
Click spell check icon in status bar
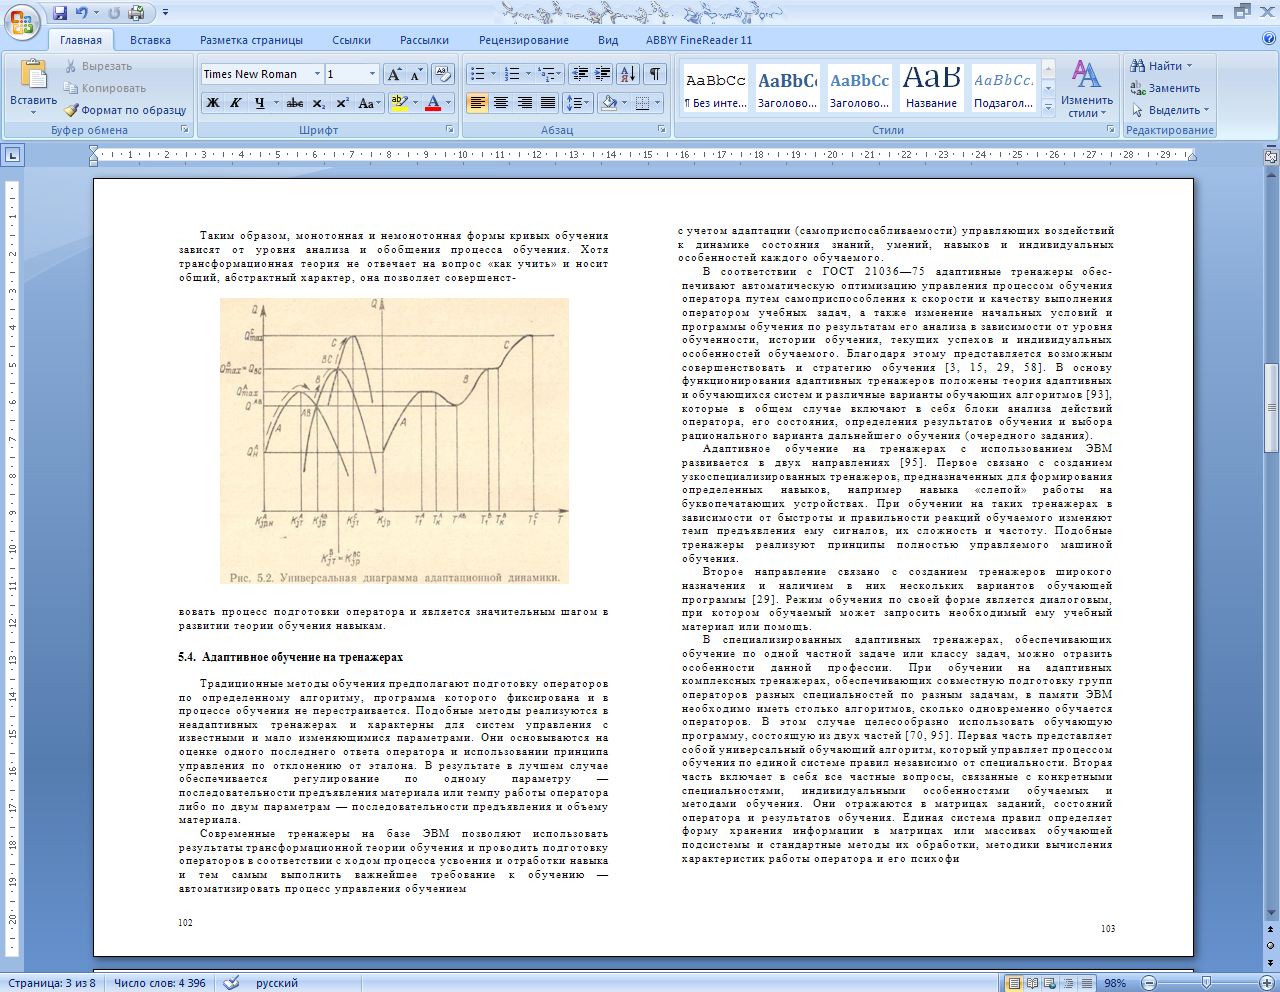pyautogui.click(x=231, y=983)
